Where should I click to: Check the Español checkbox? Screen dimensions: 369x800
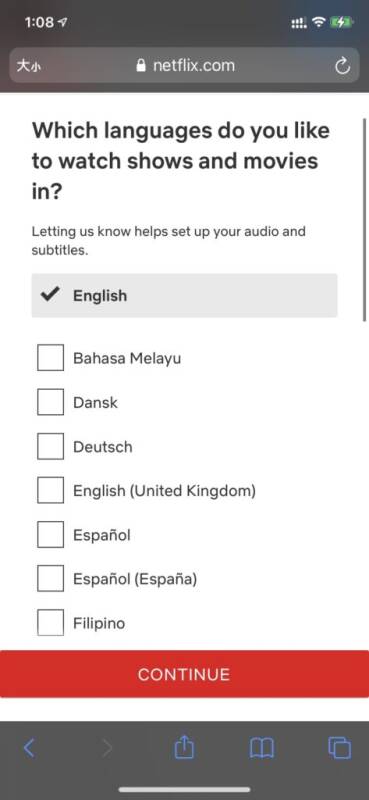point(51,534)
